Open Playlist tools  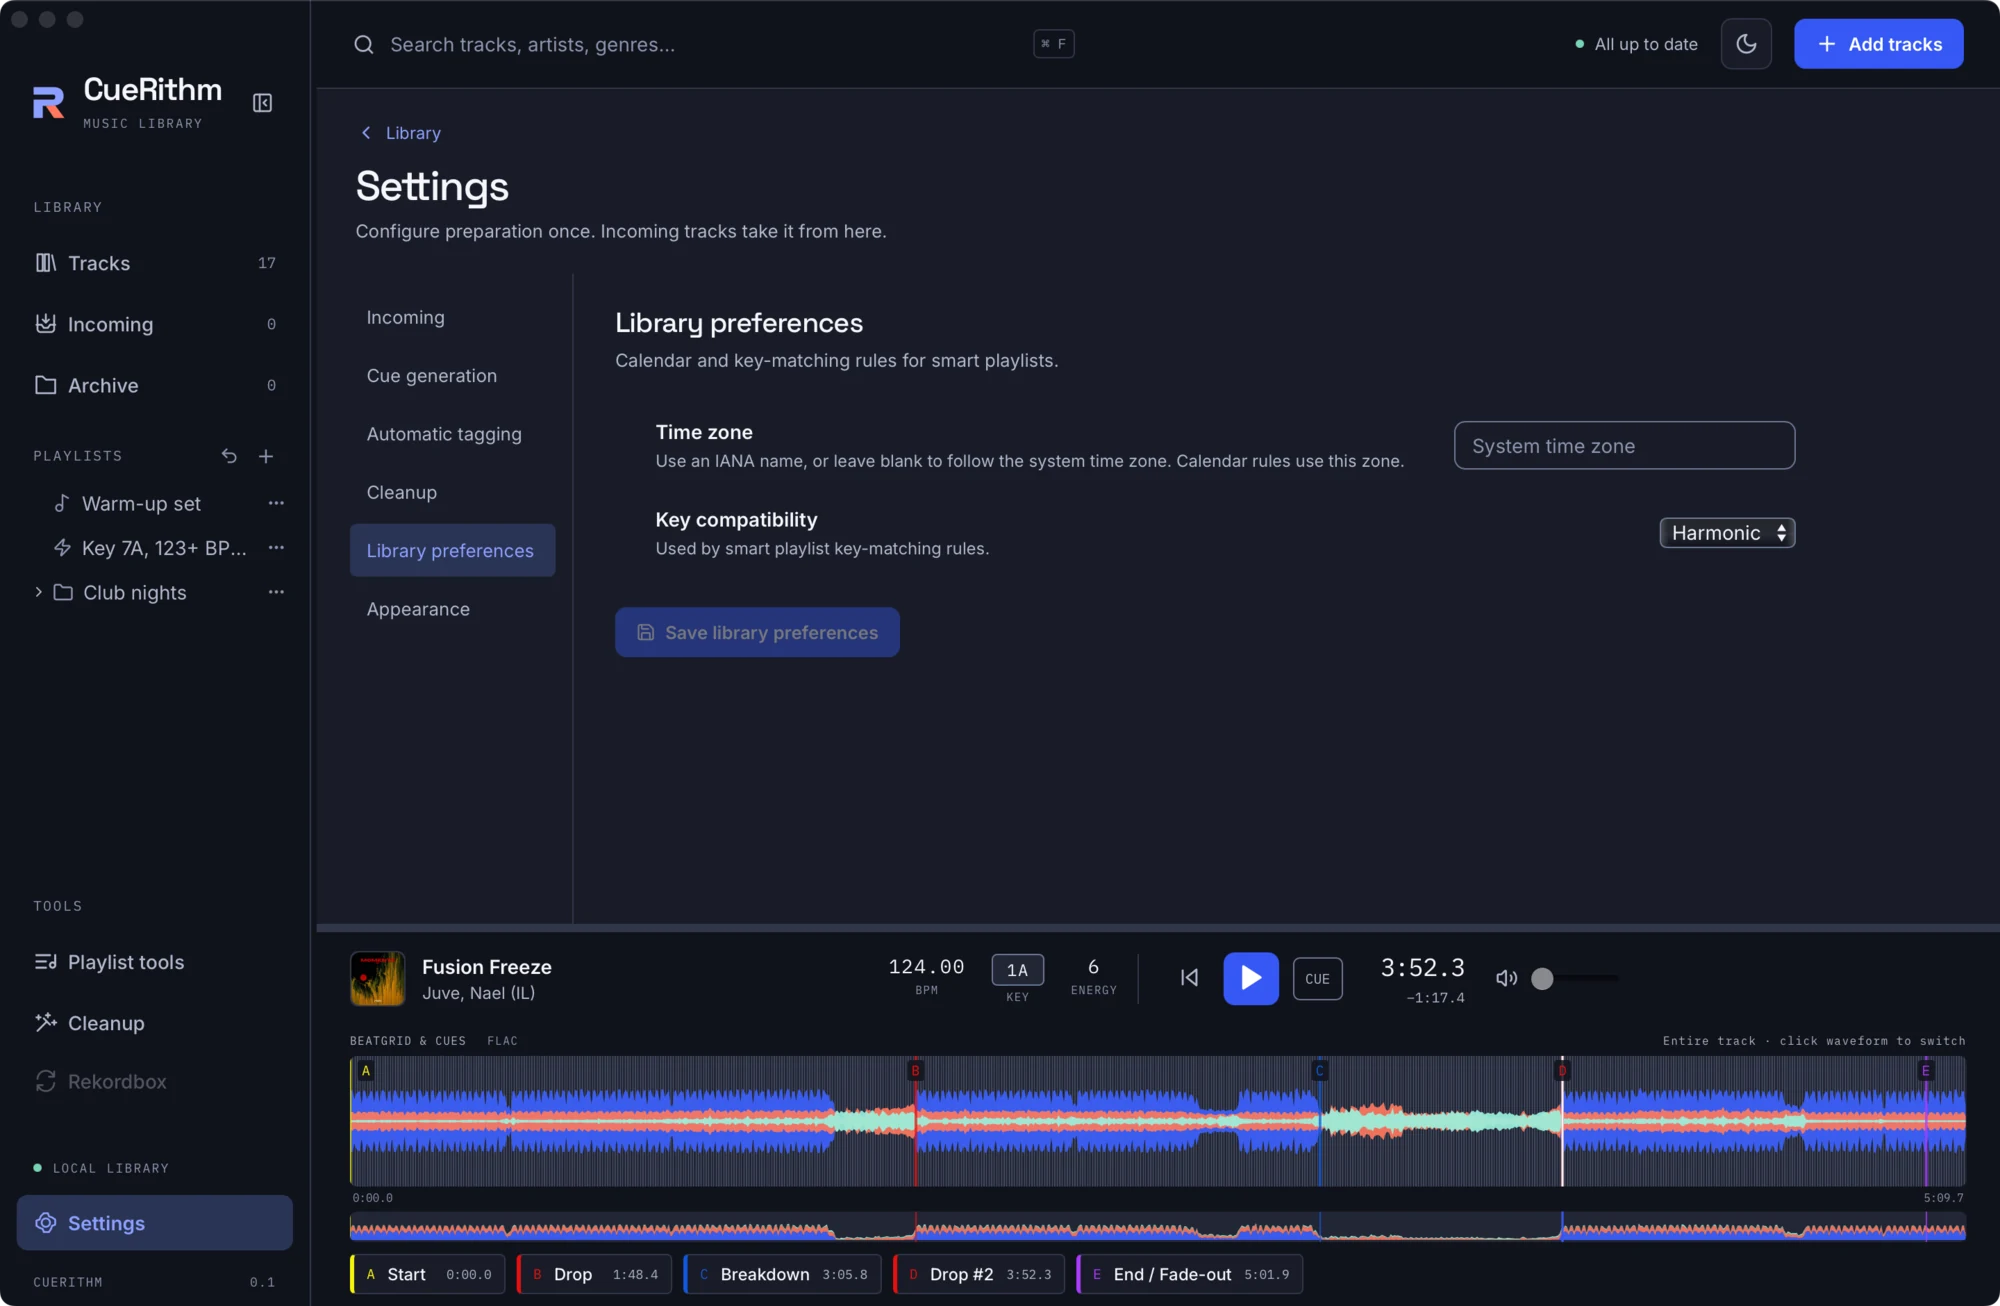155,962
